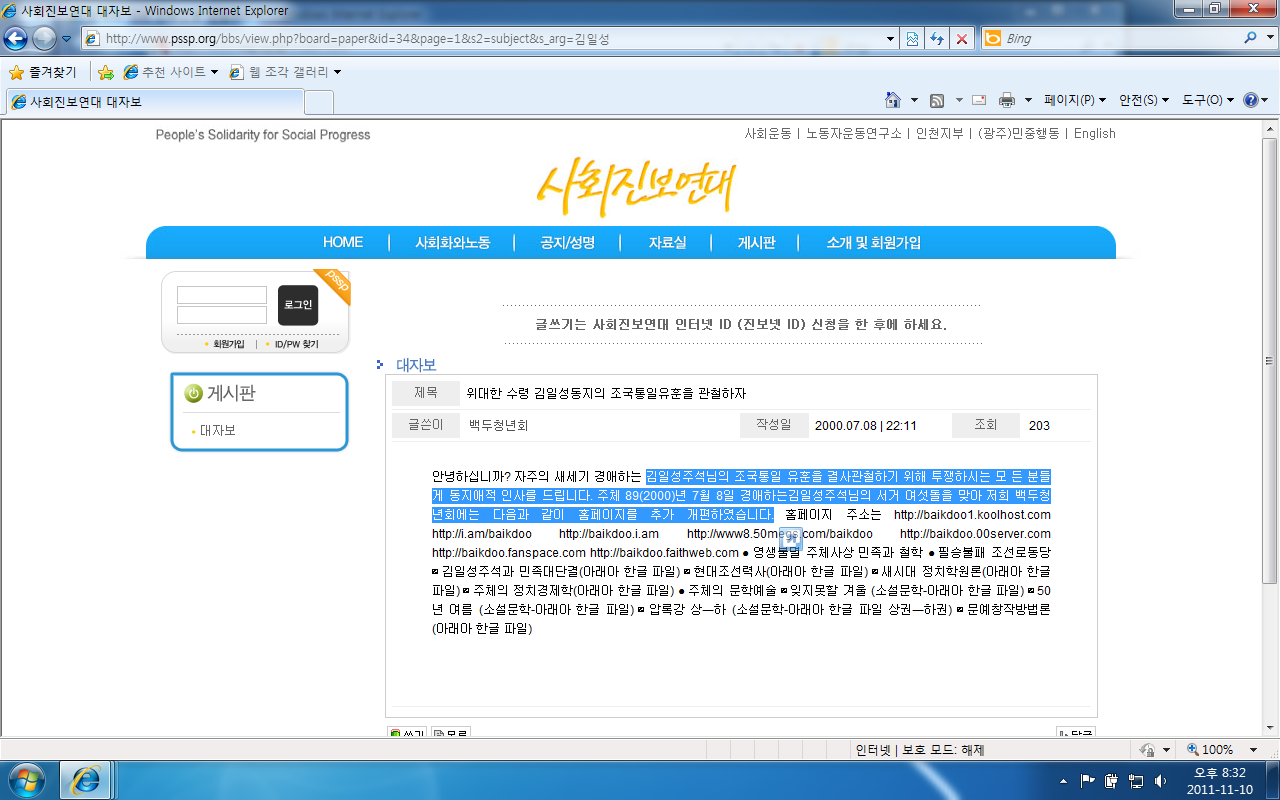Refresh the page with the reload icon
The height and width of the screenshot is (800, 1280).
(x=937, y=39)
